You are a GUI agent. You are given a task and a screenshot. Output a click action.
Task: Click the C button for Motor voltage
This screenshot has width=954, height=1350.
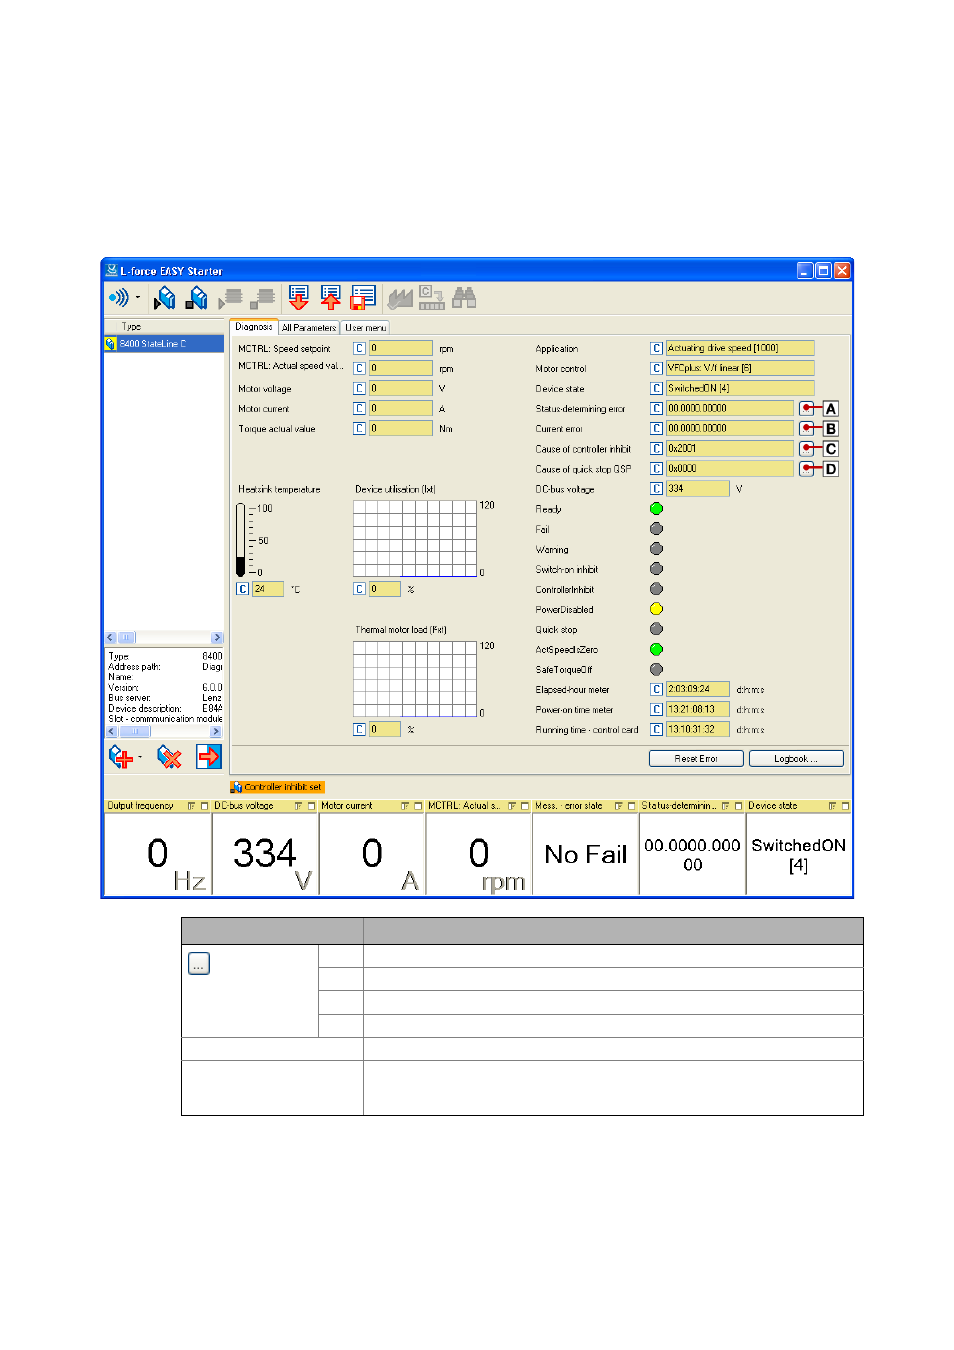click(359, 389)
